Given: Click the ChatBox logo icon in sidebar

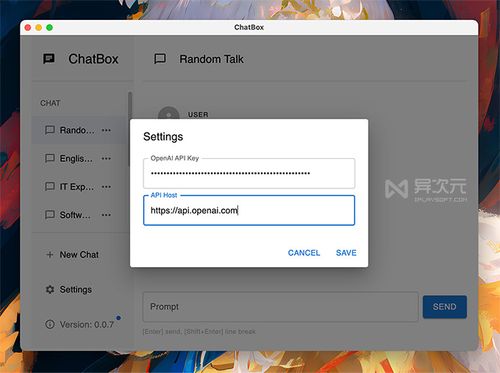Looking at the screenshot, I should [x=49, y=59].
